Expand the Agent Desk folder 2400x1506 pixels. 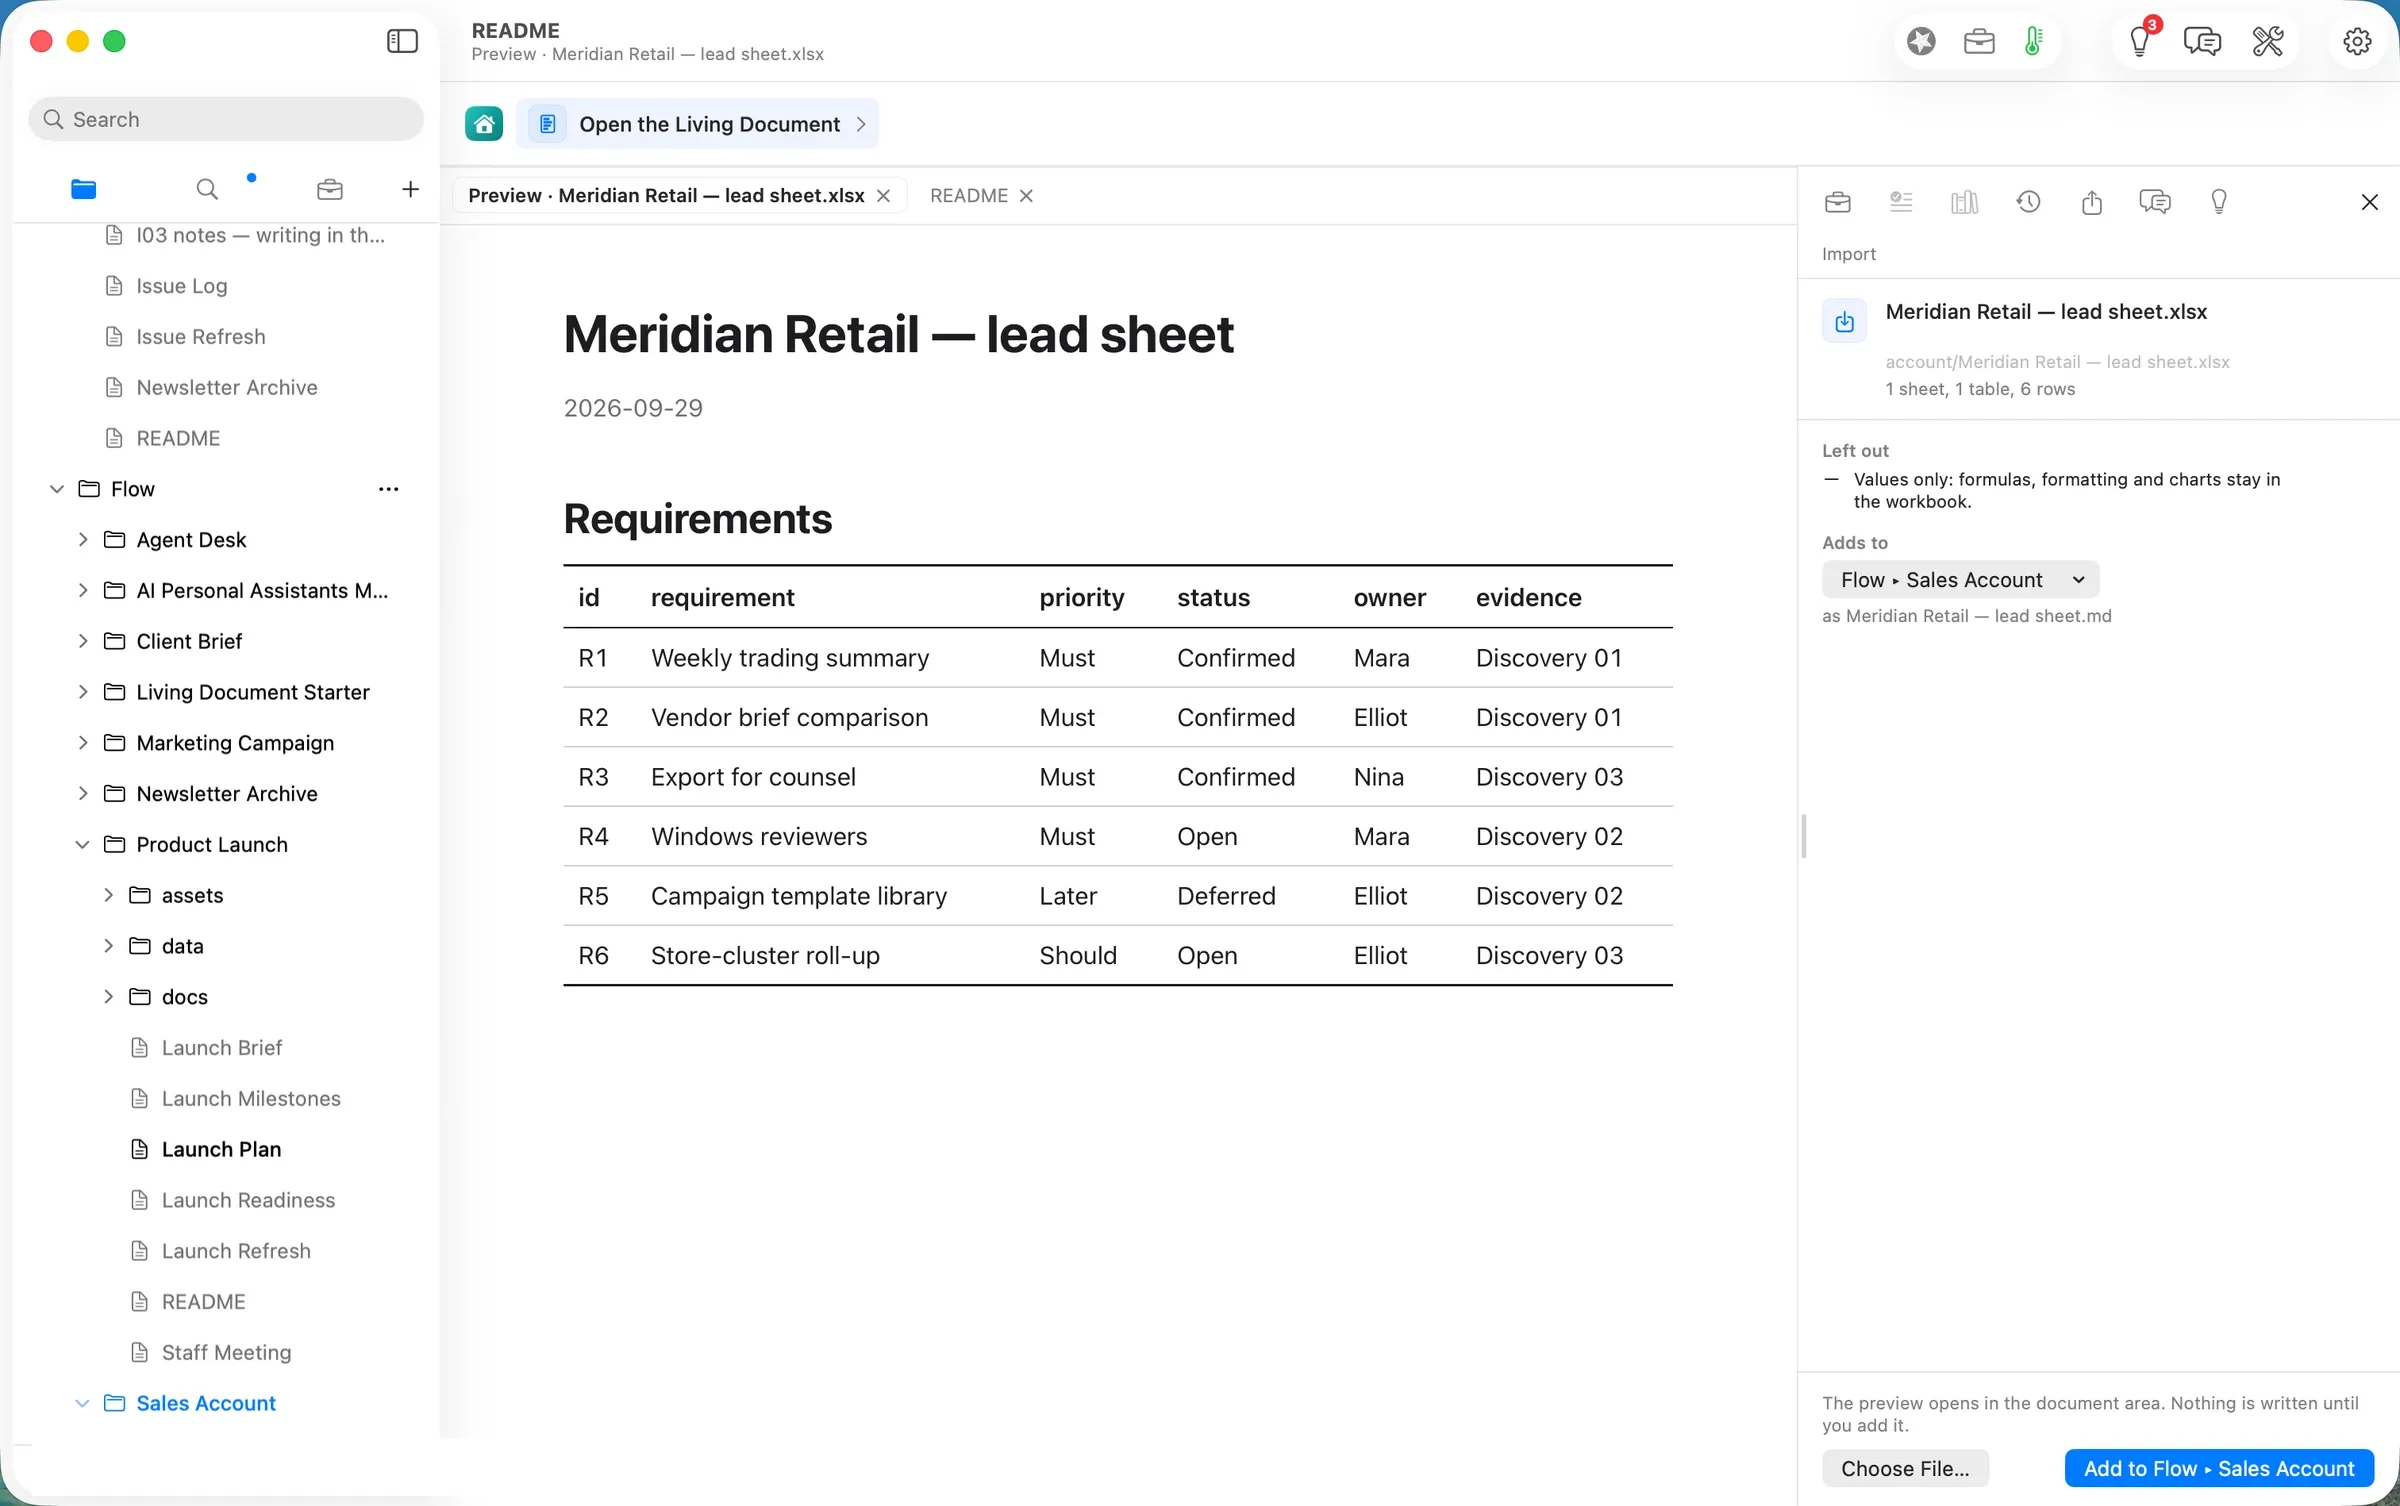[x=83, y=540]
